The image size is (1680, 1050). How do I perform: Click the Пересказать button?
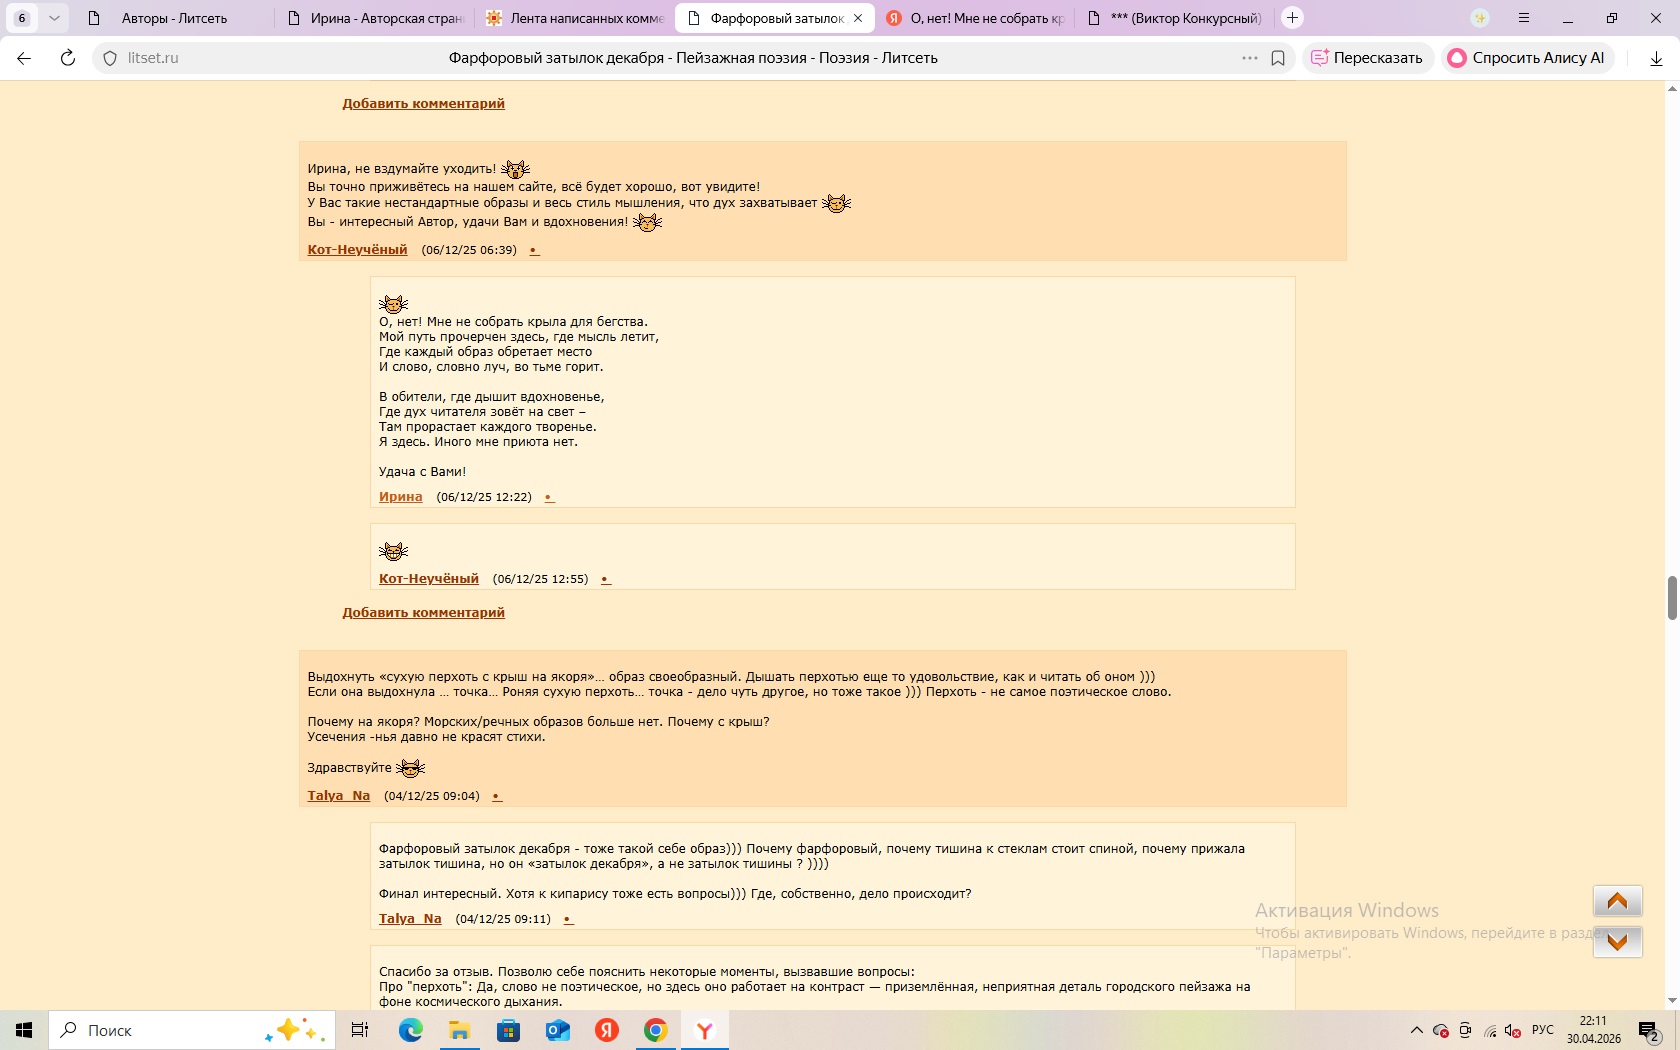coord(1367,58)
